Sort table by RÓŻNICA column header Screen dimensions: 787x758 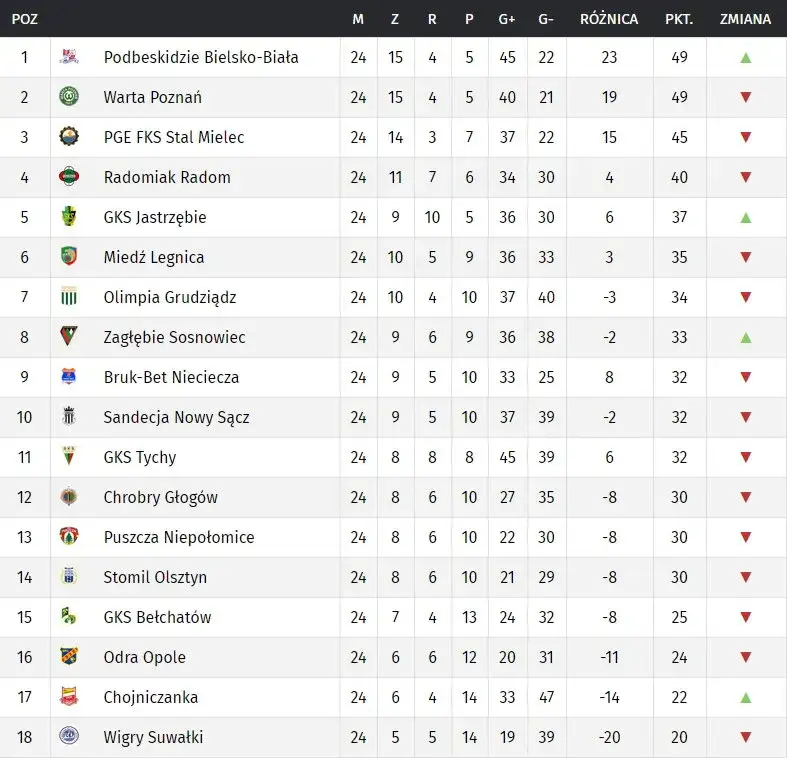click(609, 19)
